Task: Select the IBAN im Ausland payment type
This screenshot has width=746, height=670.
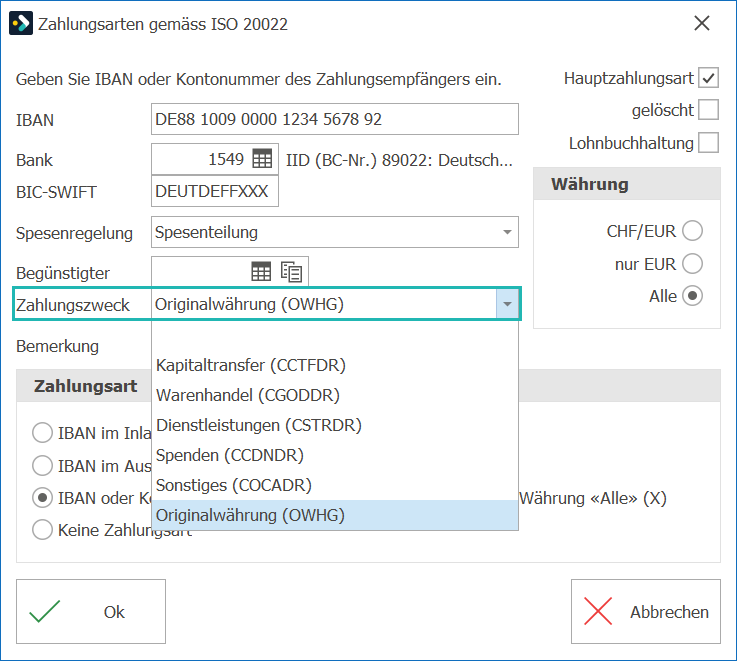Action: point(42,466)
